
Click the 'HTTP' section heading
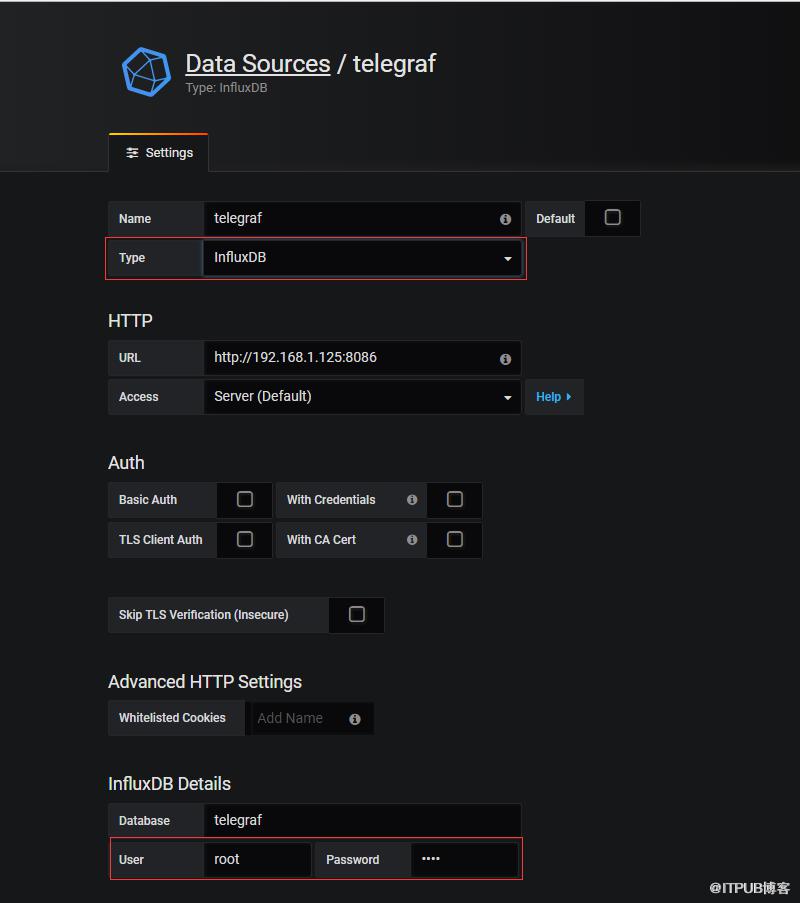(x=130, y=321)
